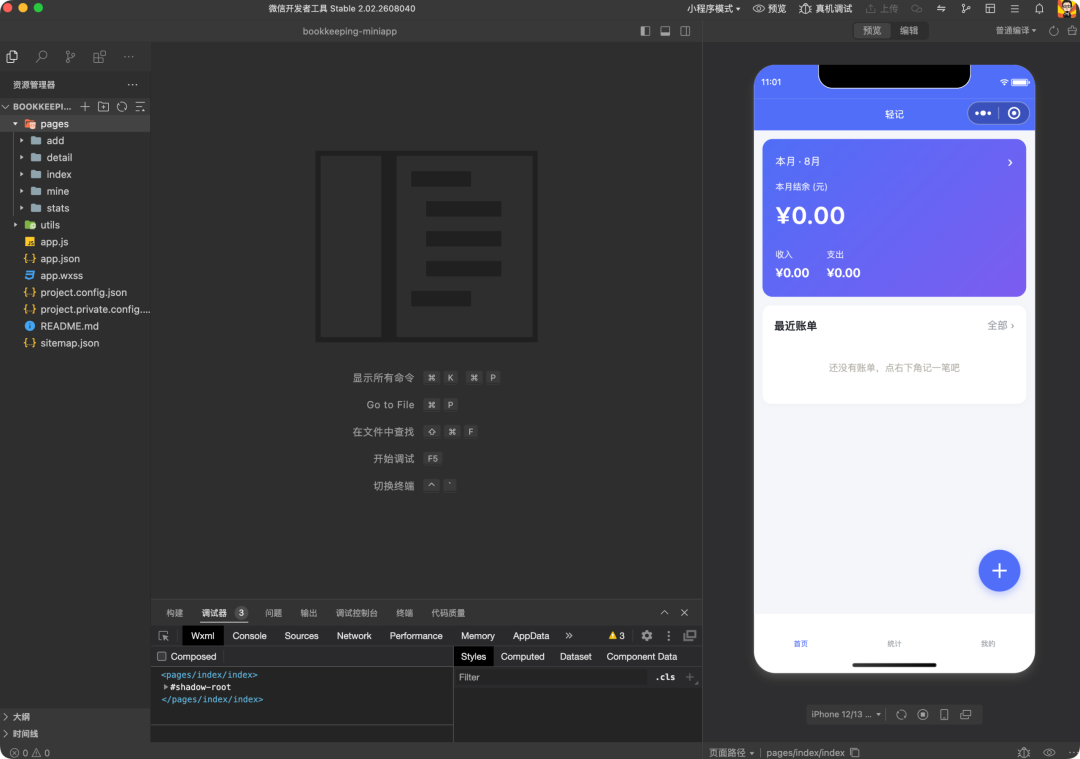This screenshot has height=759, width=1080.
Task: Click the element inspector picker icon
Action: (x=163, y=636)
